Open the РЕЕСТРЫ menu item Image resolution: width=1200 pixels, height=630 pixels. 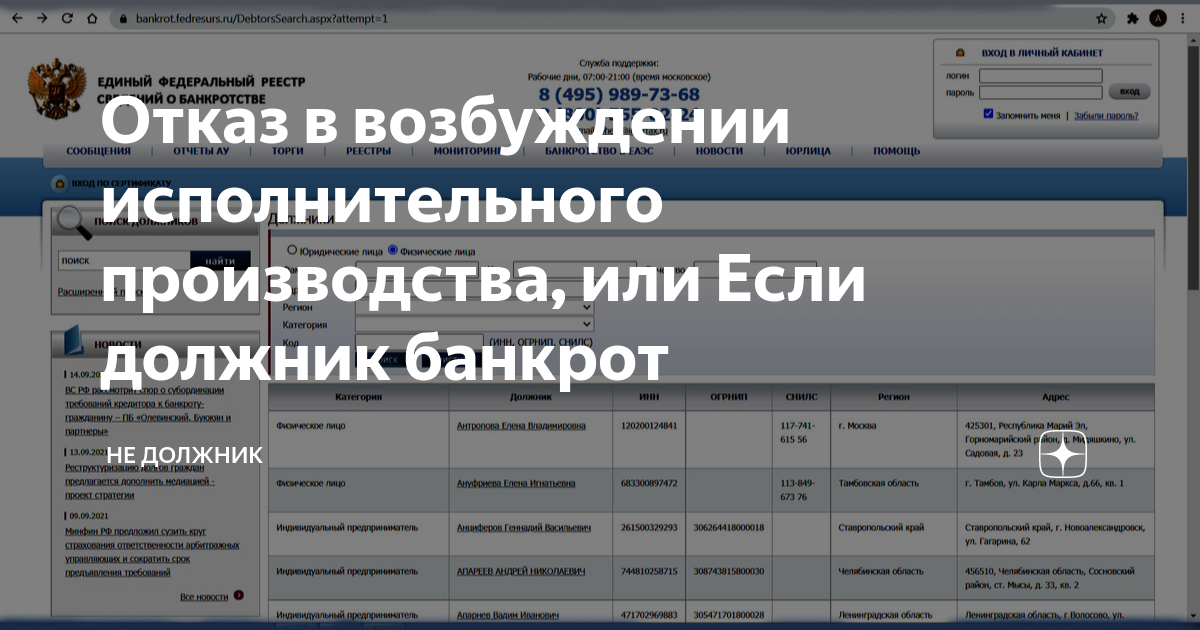click(368, 151)
